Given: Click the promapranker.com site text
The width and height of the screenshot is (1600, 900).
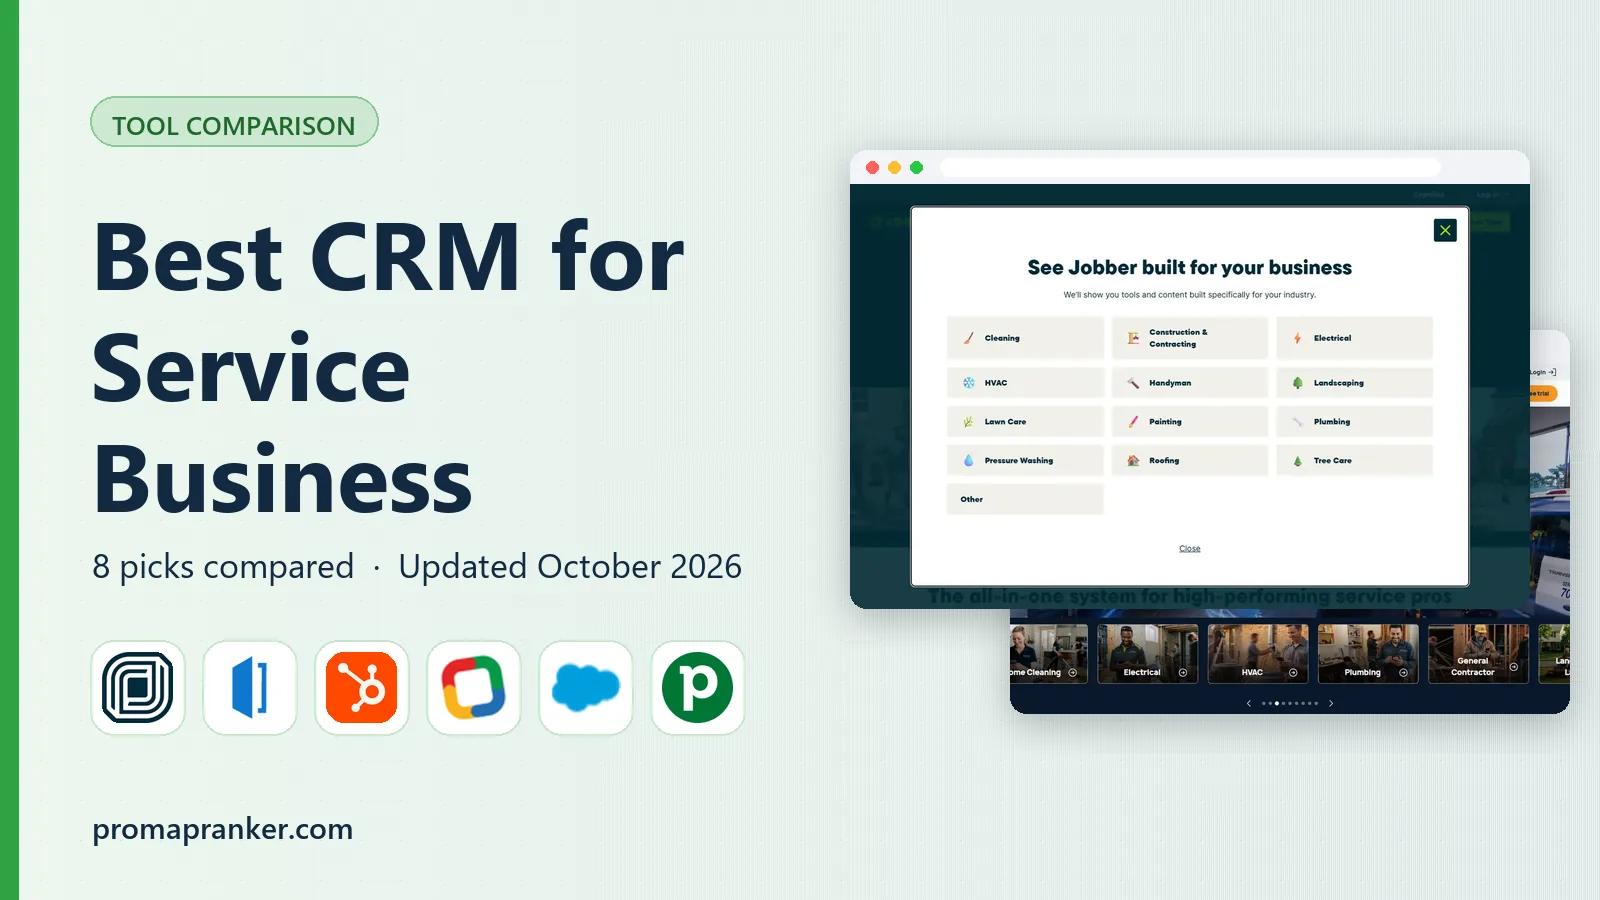Looking at the screenshot, I should [222, 829].
